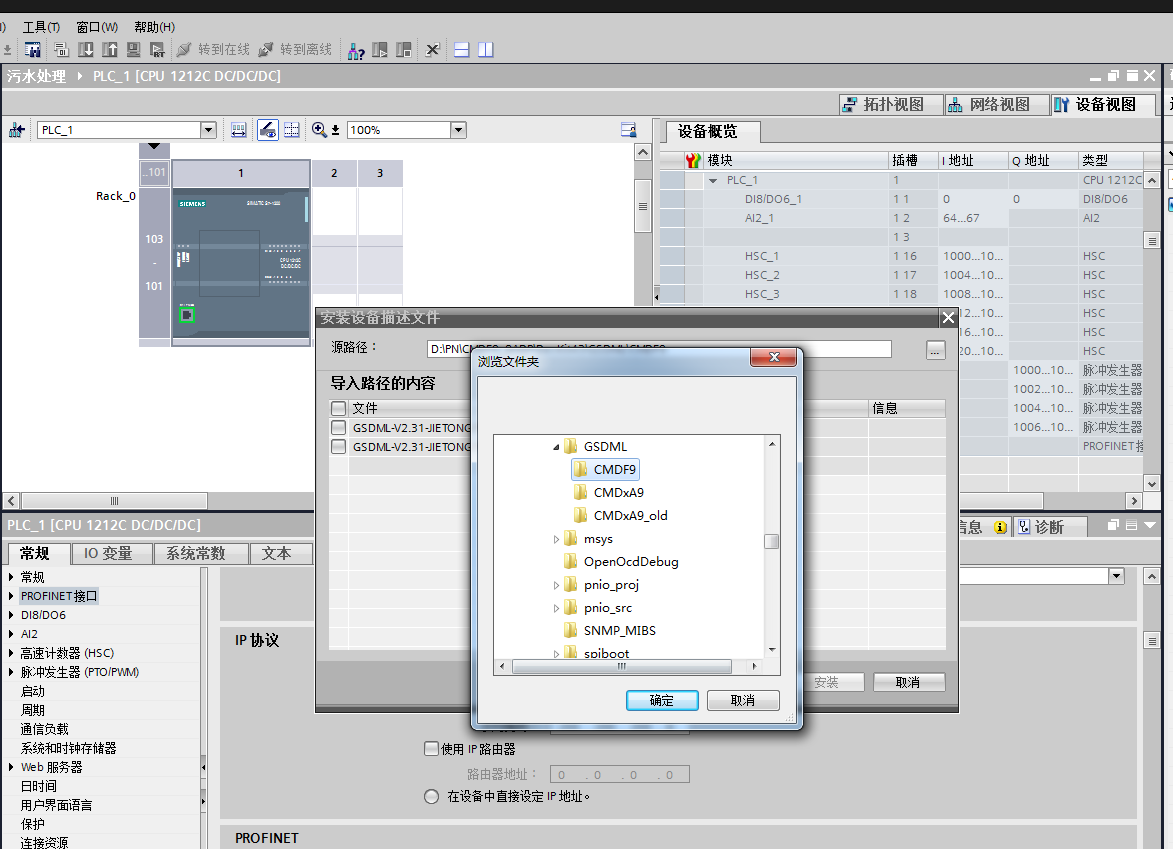
Task: Enable the 使用 IP 路由器 checkbox
Action: pos(431,749)
